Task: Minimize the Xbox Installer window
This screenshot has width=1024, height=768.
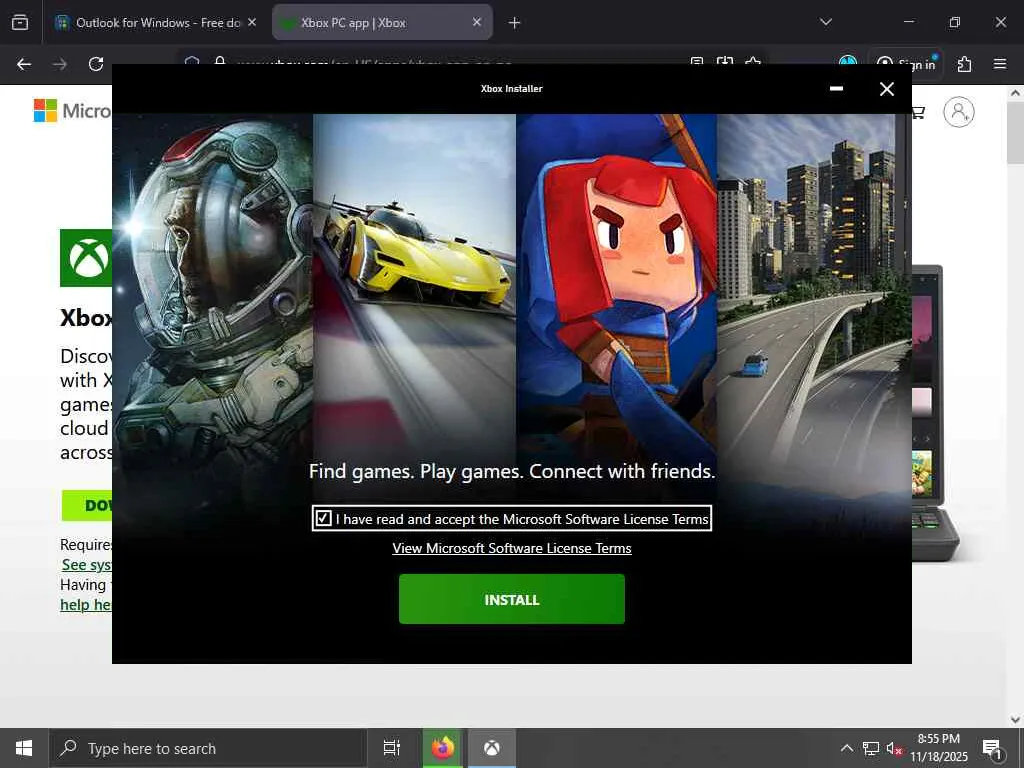Action: point(836,89)
